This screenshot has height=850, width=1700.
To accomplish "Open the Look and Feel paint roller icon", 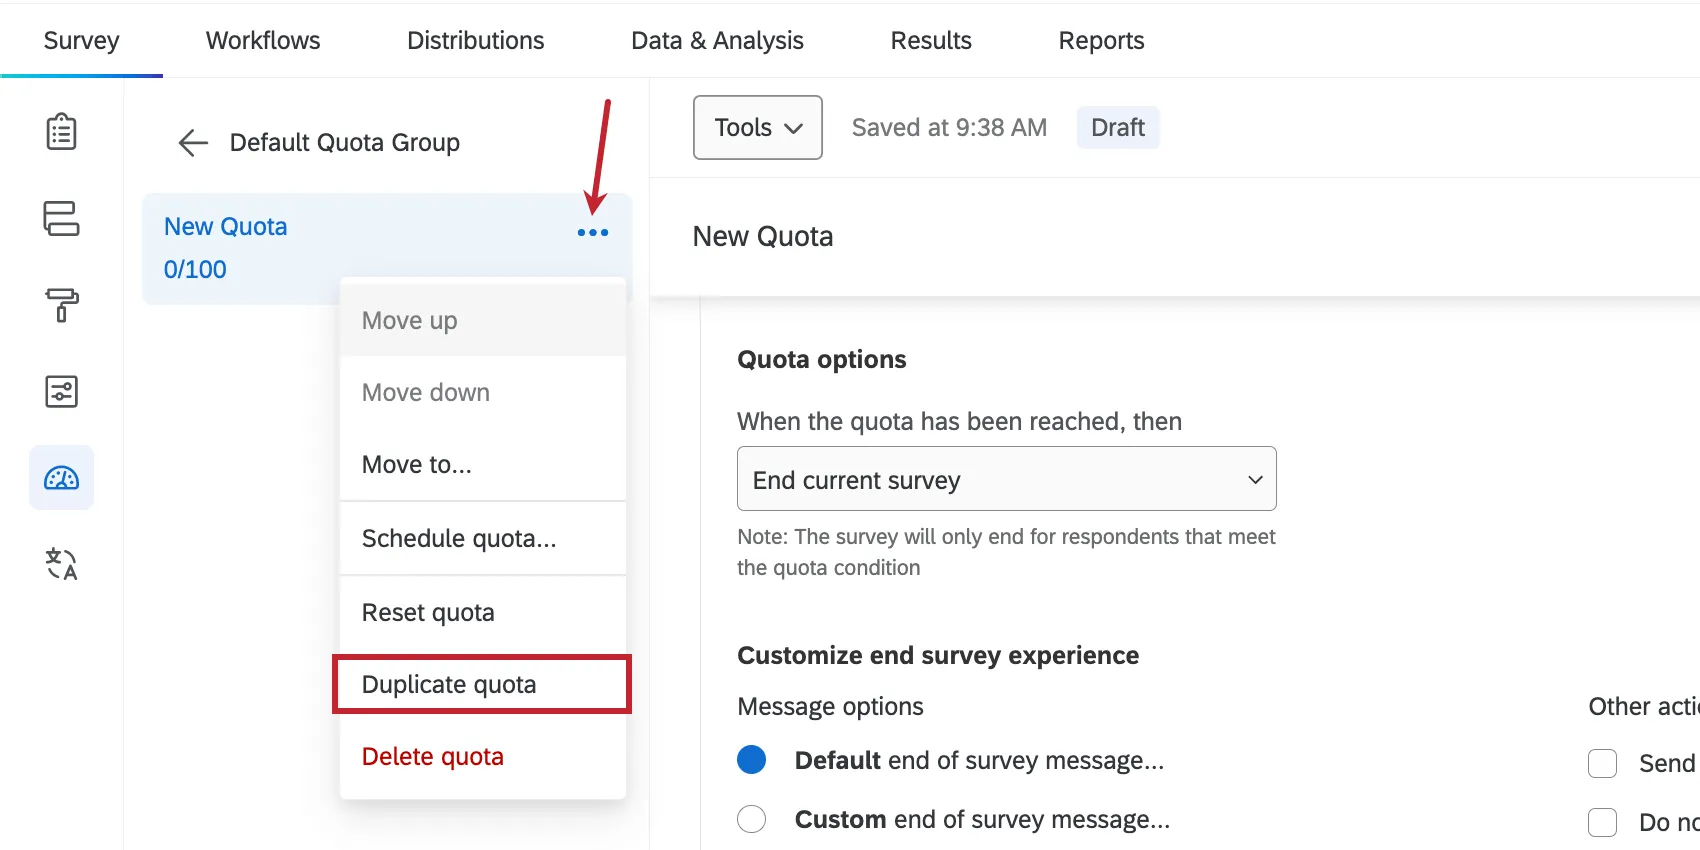I will [61, 305].
